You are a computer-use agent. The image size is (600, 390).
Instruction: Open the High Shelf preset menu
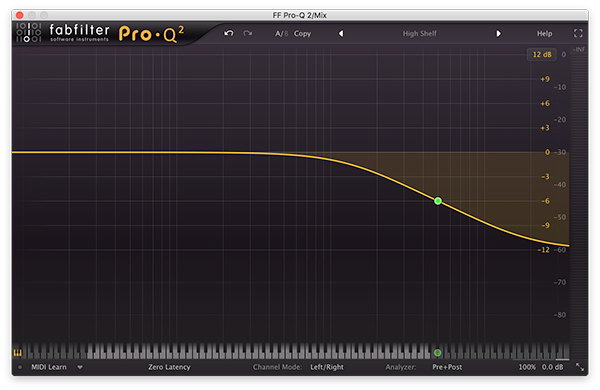pyautogui.click(x=419, y=34)
